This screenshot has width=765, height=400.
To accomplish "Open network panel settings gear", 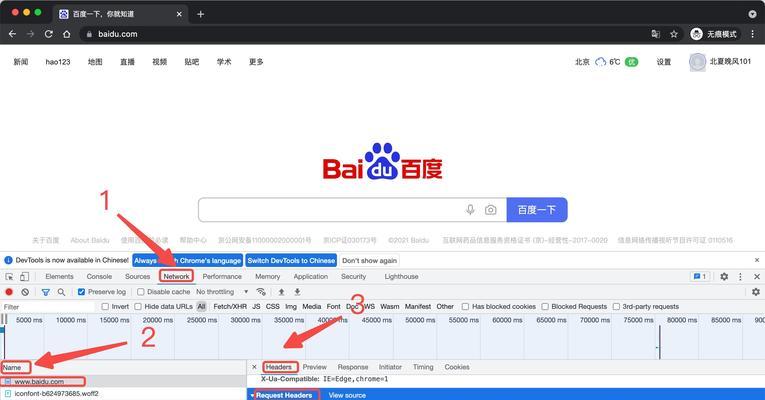I will (756, 292).
